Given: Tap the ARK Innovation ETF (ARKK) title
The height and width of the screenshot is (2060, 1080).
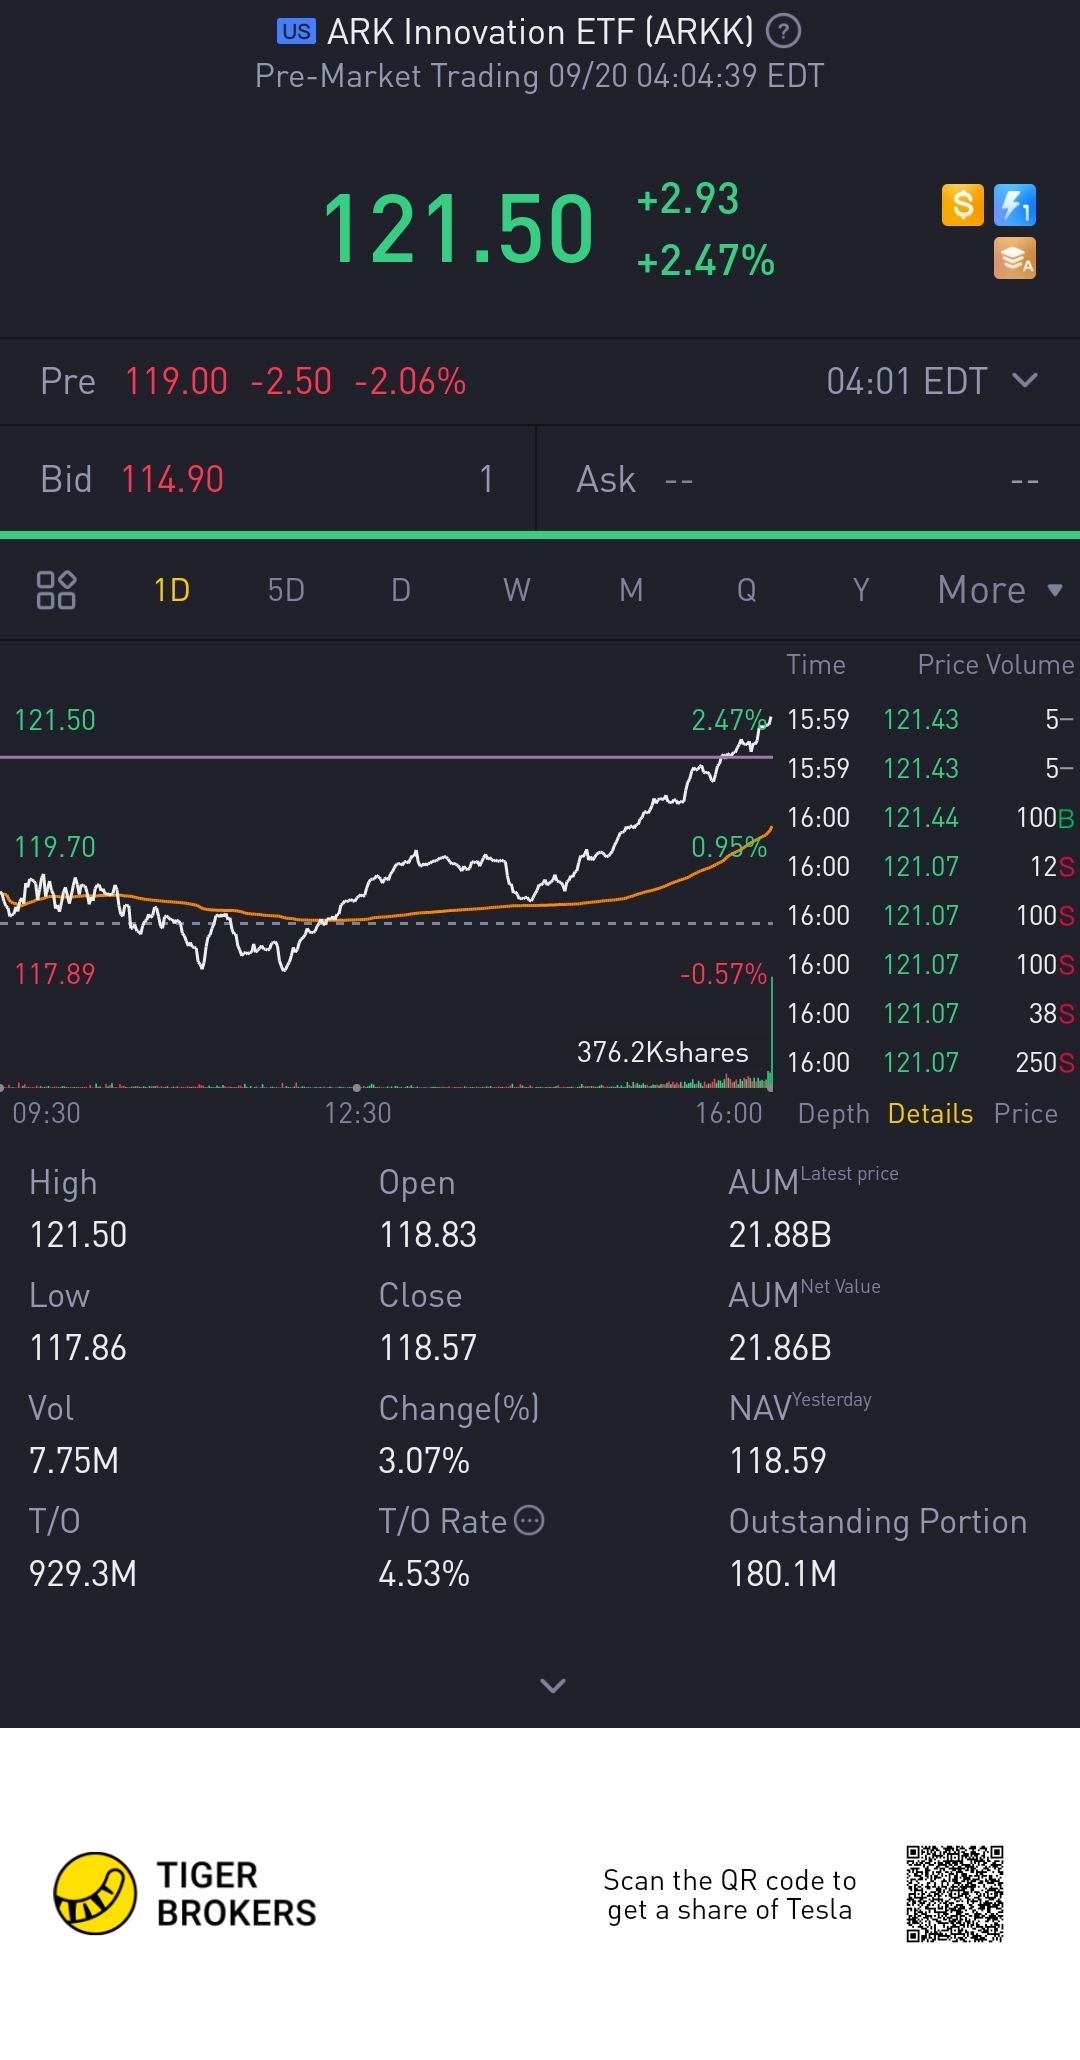Looking at the screenshot, I should point(540,32).
